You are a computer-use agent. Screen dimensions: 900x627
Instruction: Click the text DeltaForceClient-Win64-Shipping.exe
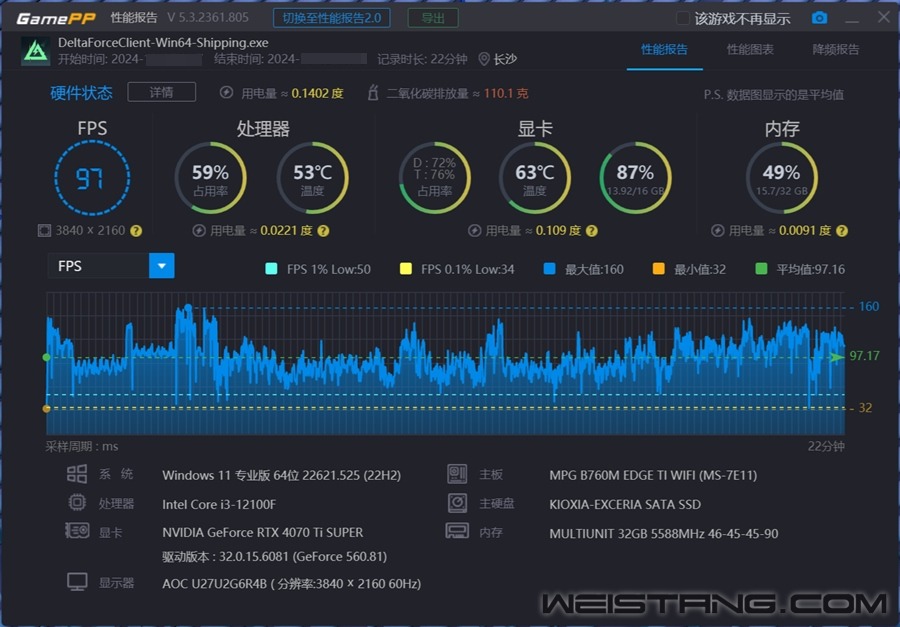click(163, 42)
